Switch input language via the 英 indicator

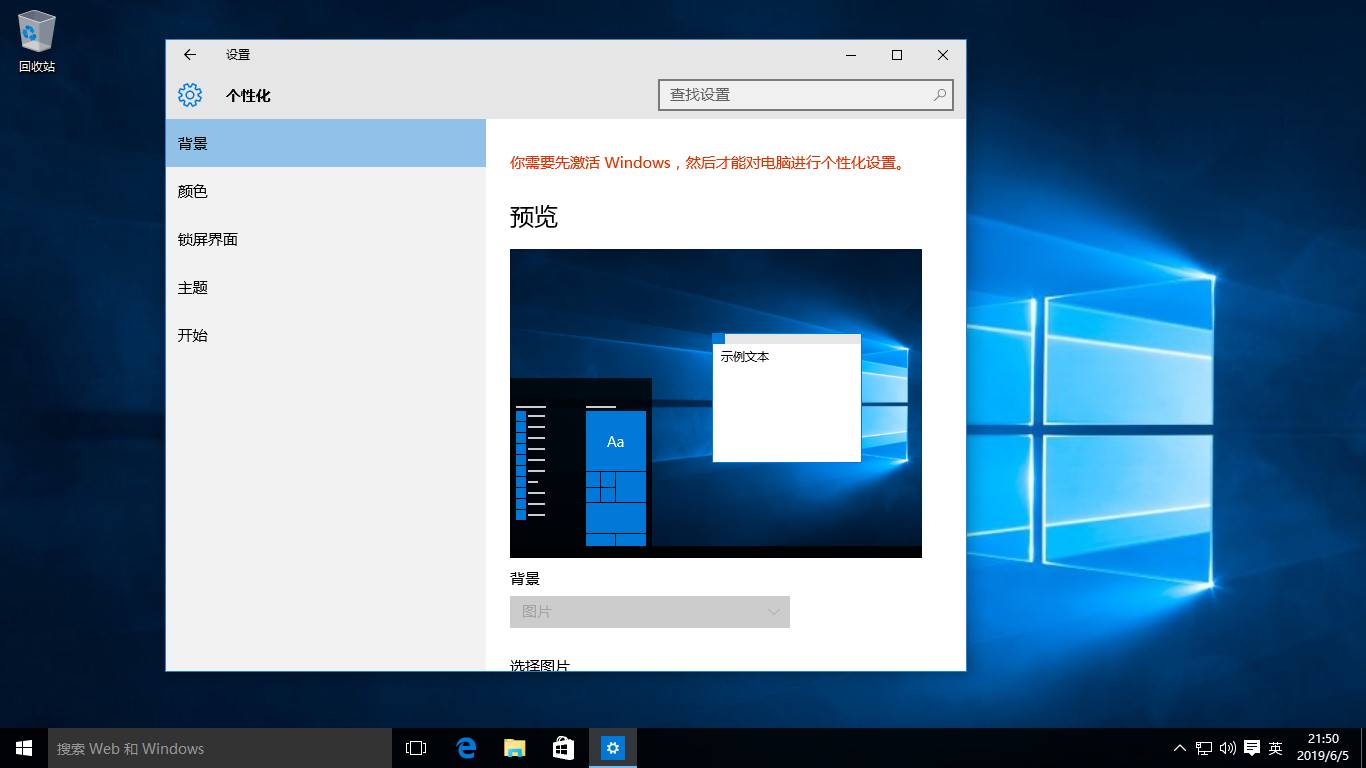1276,747
